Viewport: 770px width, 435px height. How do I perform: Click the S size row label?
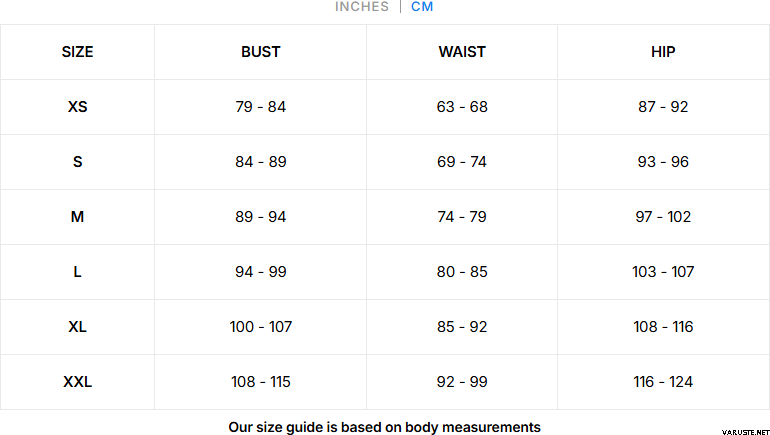(77, 162)
